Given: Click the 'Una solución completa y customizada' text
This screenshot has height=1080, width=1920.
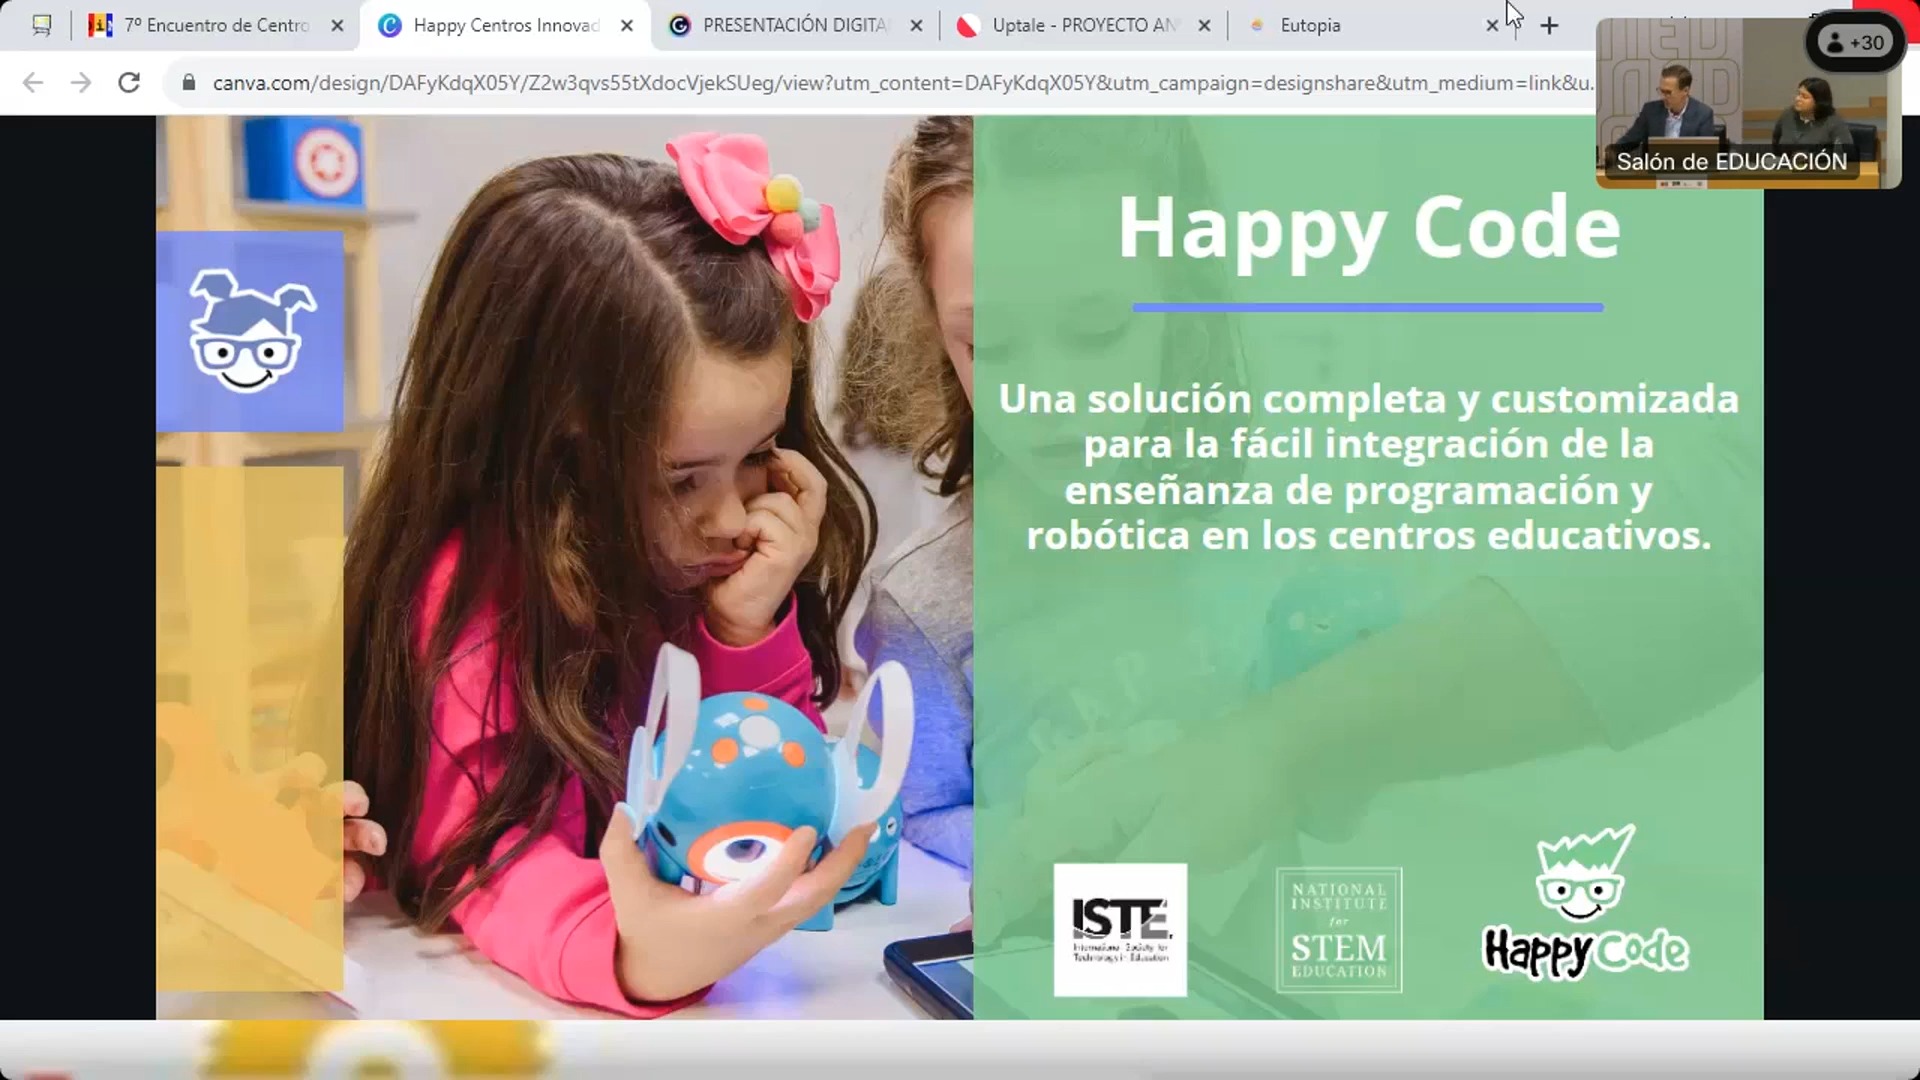Looking at the screenshot, I should pos(1368,467).
